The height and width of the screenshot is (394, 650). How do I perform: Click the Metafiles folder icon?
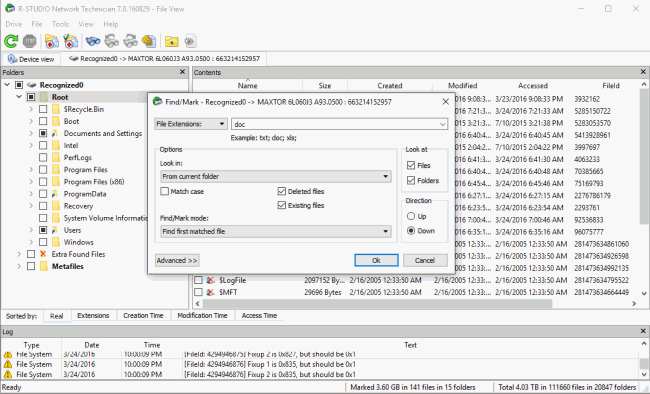click(x=44, y=266)
